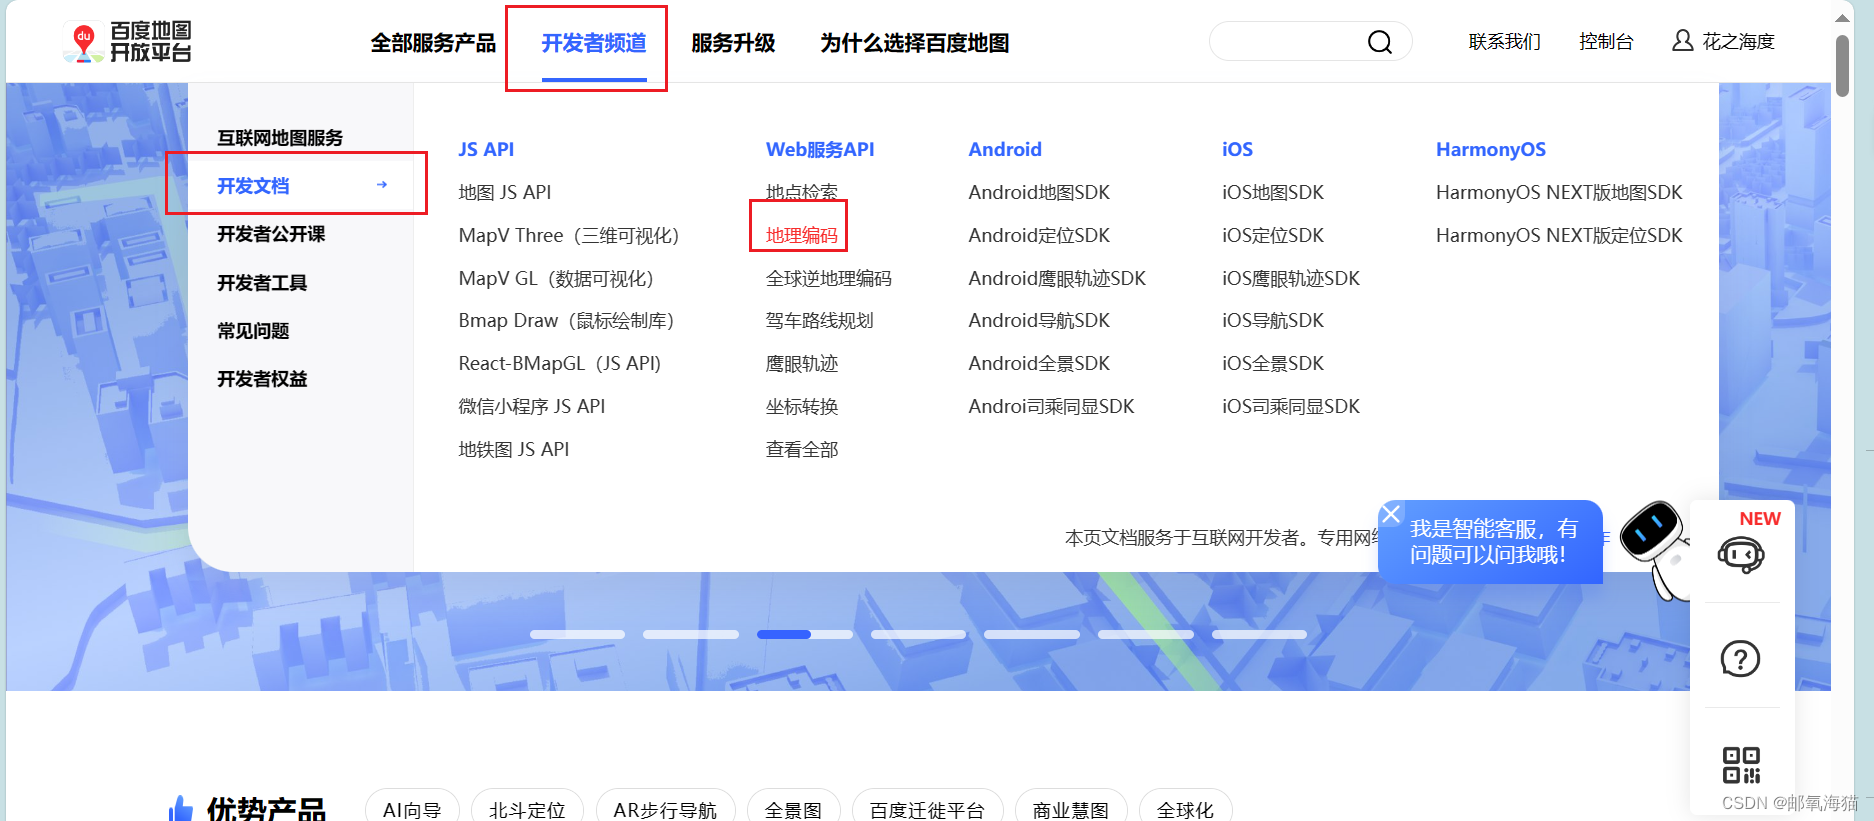
Task: Open 全部服务产品 menu
Action: pos(433,43)
